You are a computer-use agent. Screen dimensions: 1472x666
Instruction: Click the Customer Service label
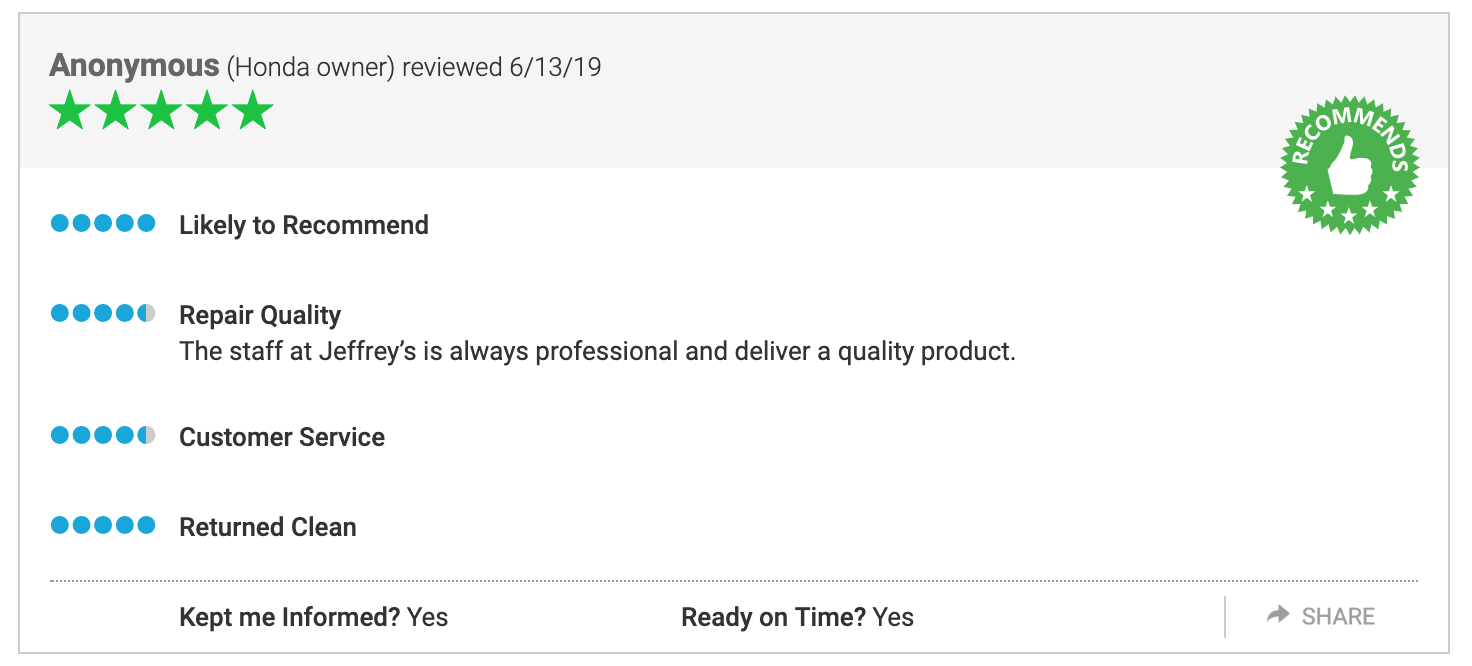tap(282, 437)
